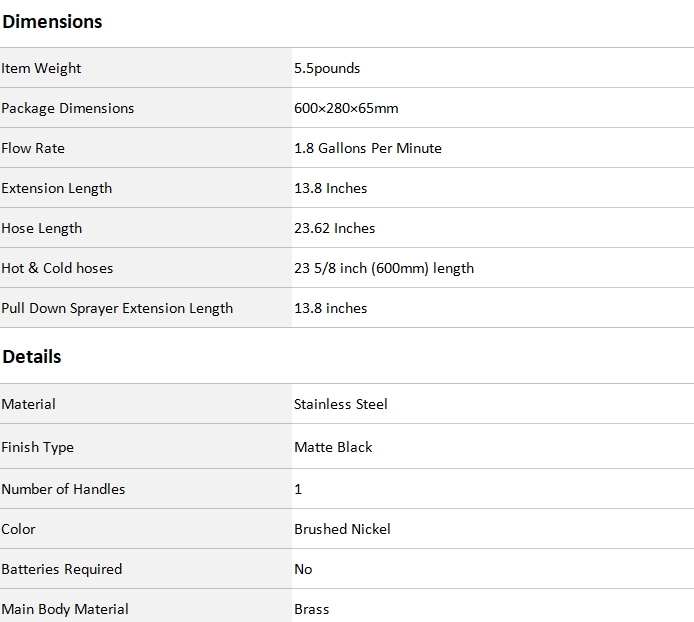Click the Brushed Nickel color value
This screenshot has height=622, width=694.
pyautogui.click(x=342, y=529)
